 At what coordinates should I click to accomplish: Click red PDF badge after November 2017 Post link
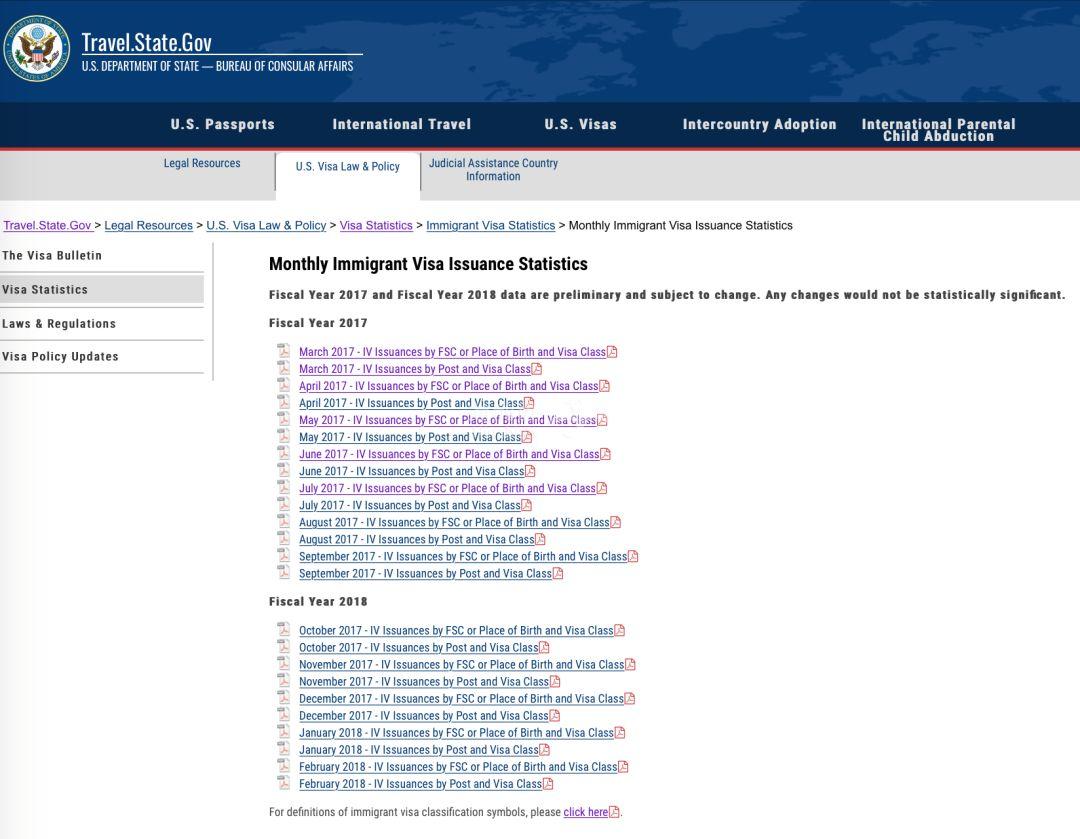click(555, 681)
